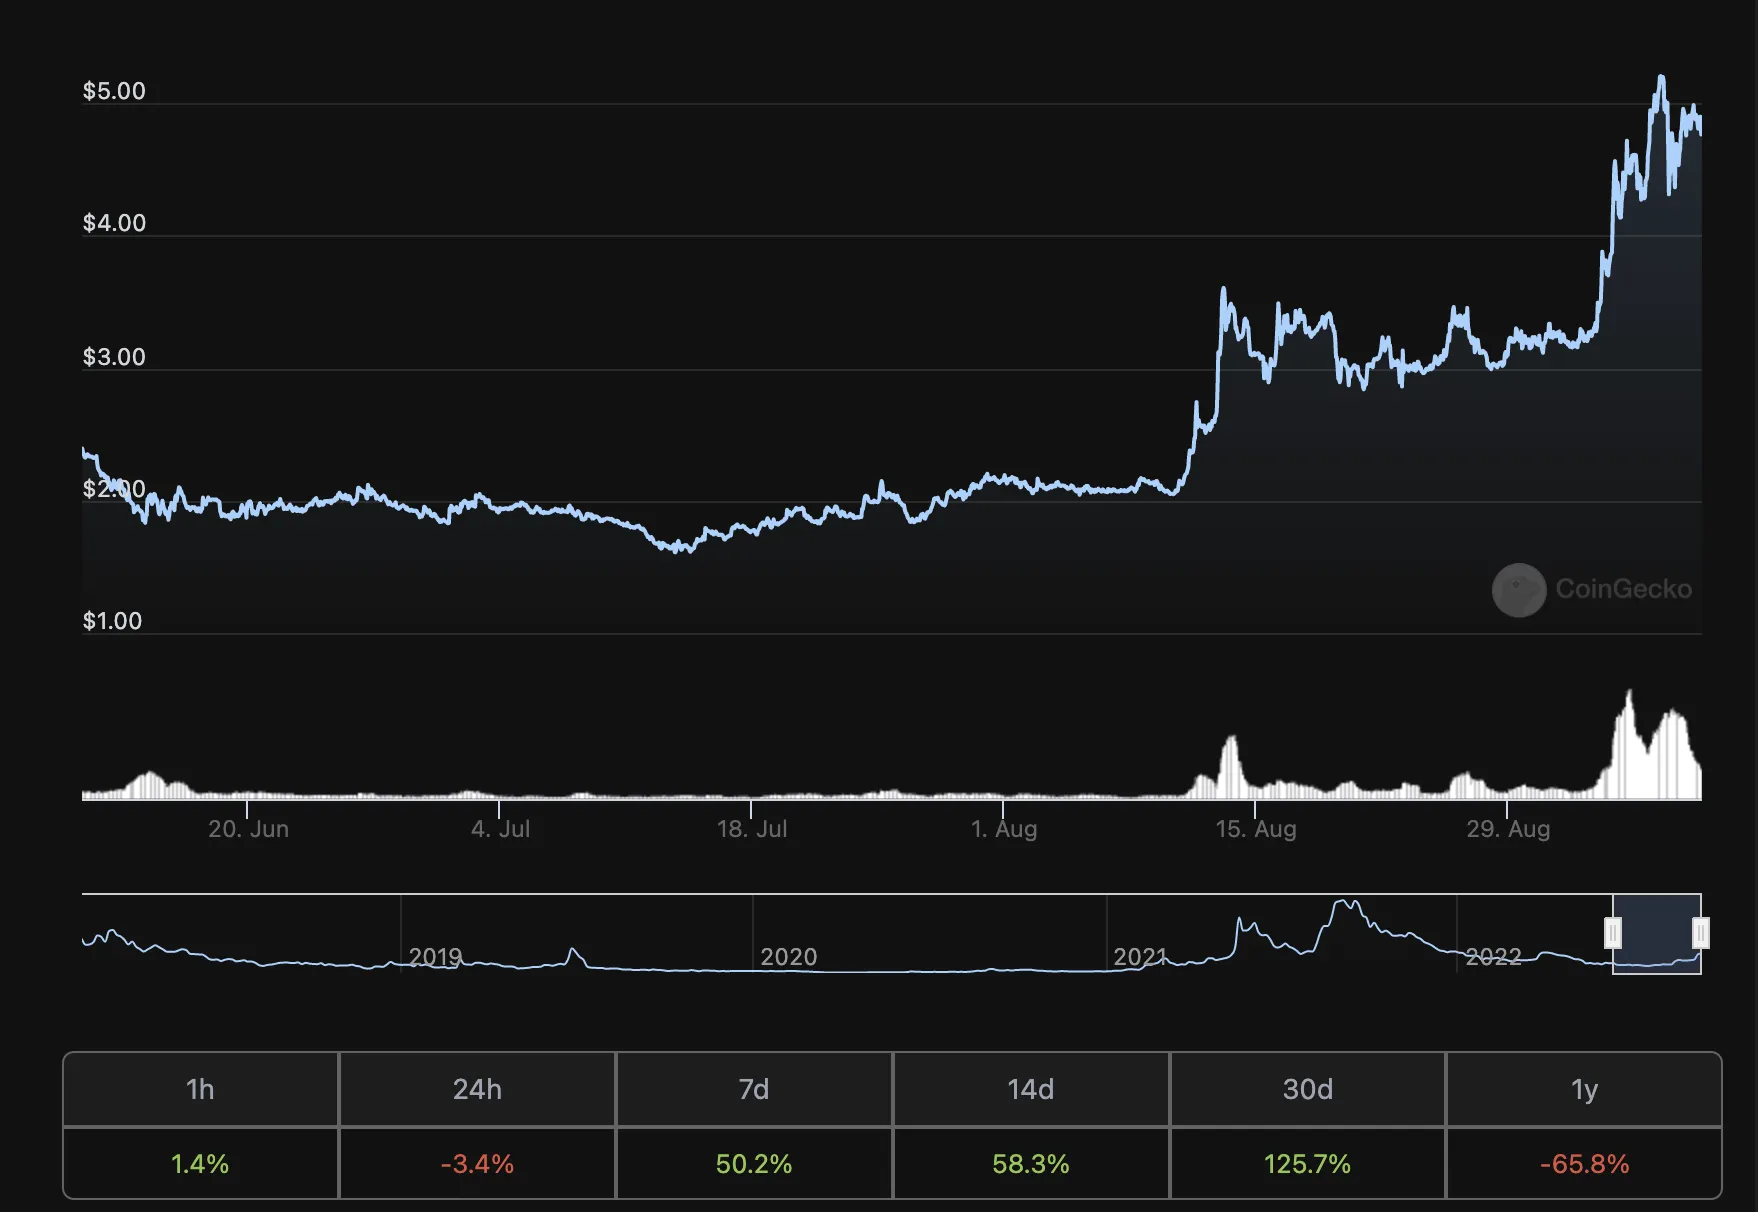Select the 24h price change header
Image resolution: width=1758 pixels, height=1212 pixels.
477,1089
